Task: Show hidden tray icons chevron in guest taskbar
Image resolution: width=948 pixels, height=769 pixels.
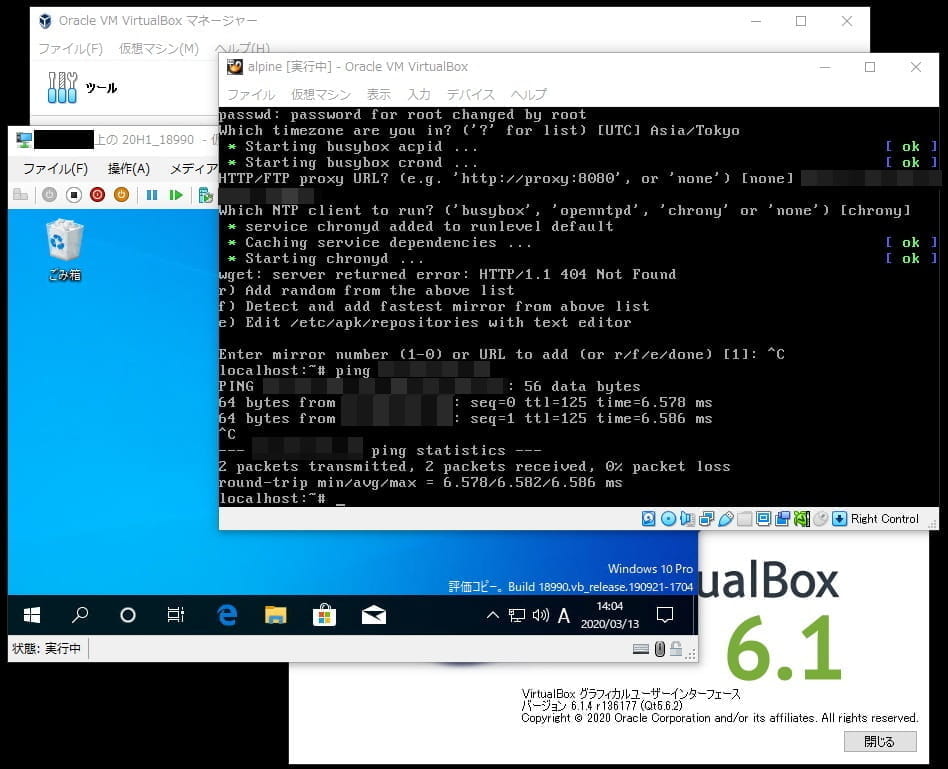Action: (x=493, y=615)
